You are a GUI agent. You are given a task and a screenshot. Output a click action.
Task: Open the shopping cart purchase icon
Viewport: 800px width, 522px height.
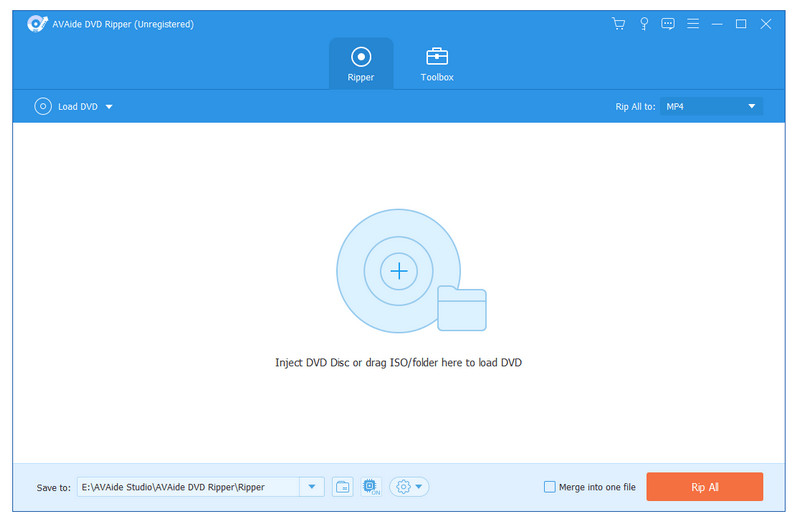point(618,24)
